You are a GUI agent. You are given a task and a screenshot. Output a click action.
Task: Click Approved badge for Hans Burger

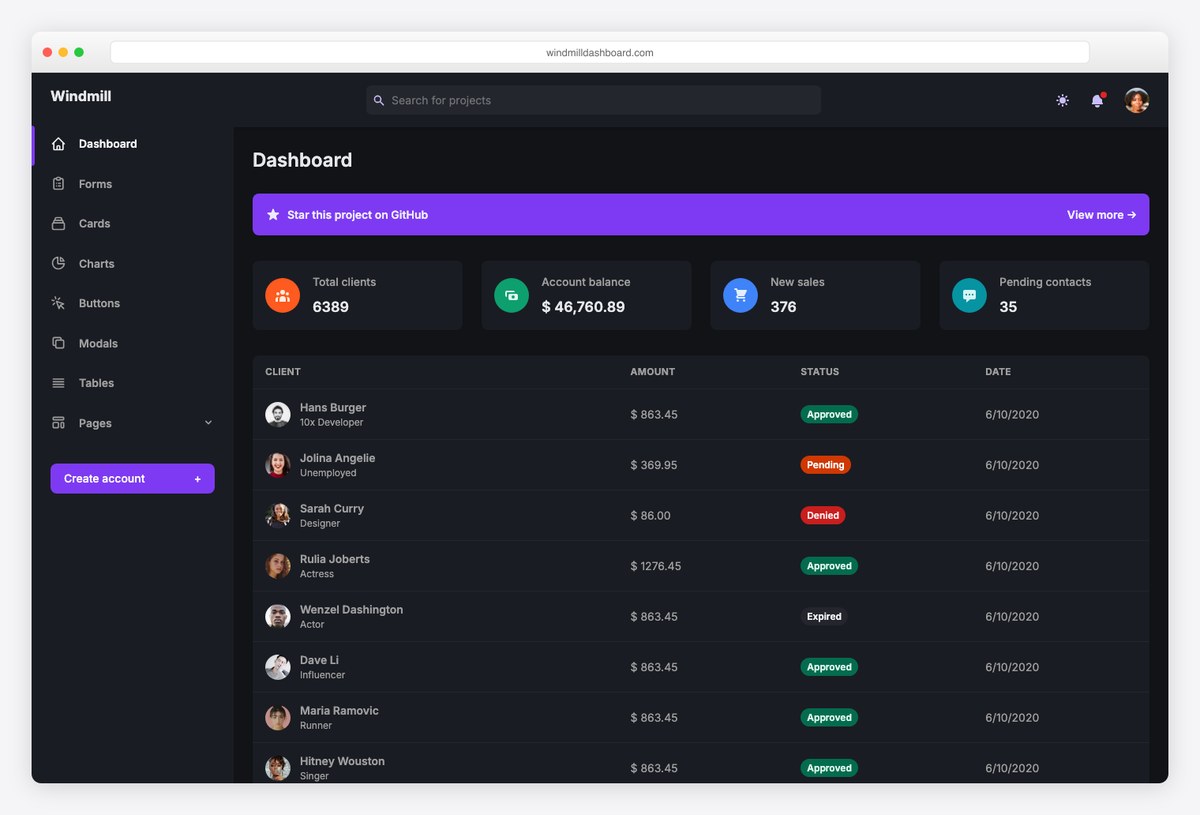pyautogui.click(x=829, y=414)
